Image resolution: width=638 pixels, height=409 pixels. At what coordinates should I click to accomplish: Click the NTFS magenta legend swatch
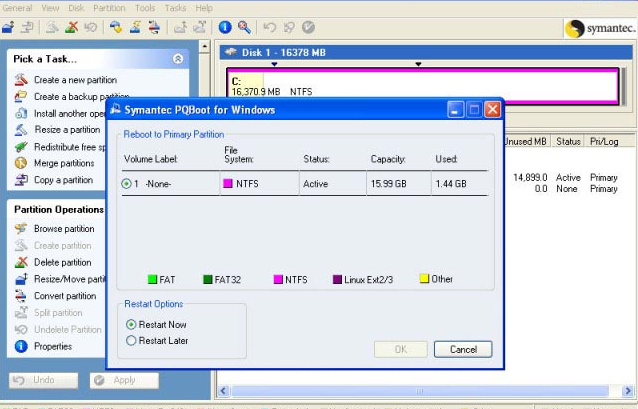(278, 280)
